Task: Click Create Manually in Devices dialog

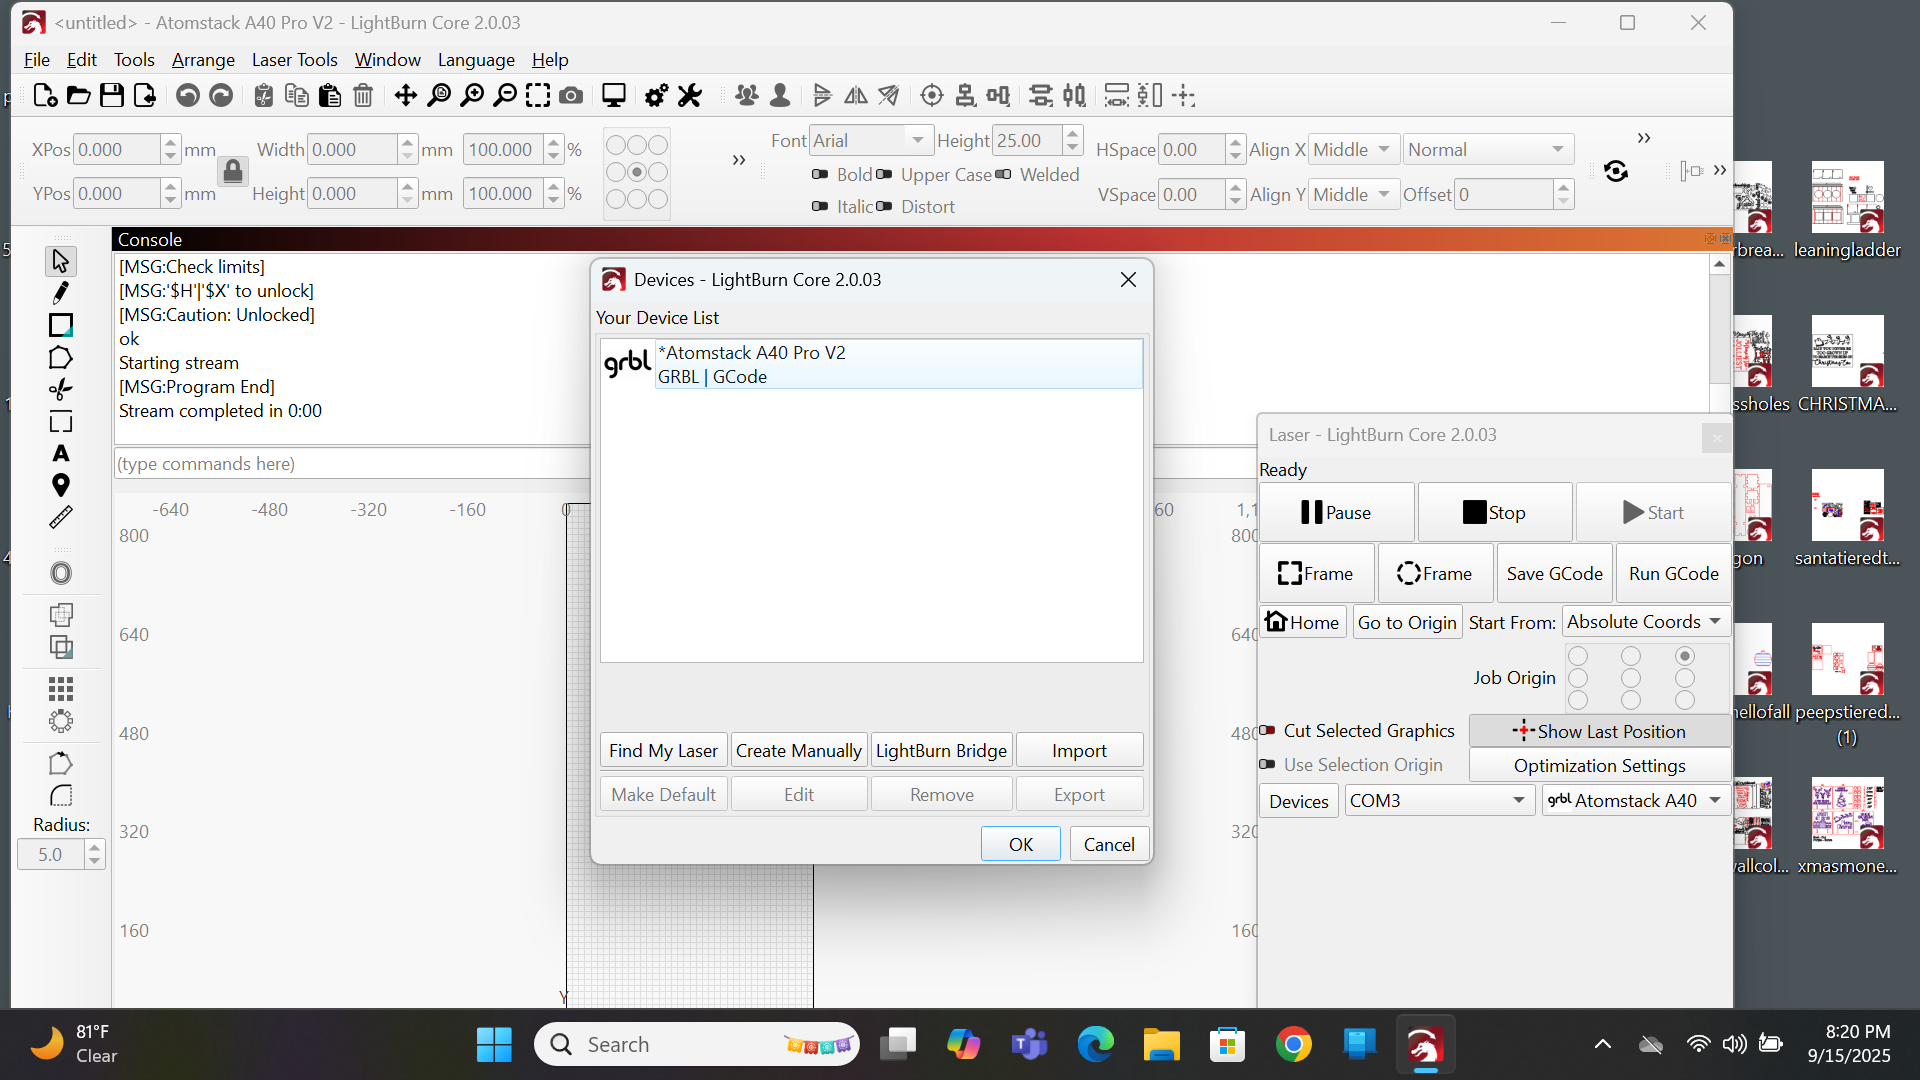Action: [x=798, y=751]
